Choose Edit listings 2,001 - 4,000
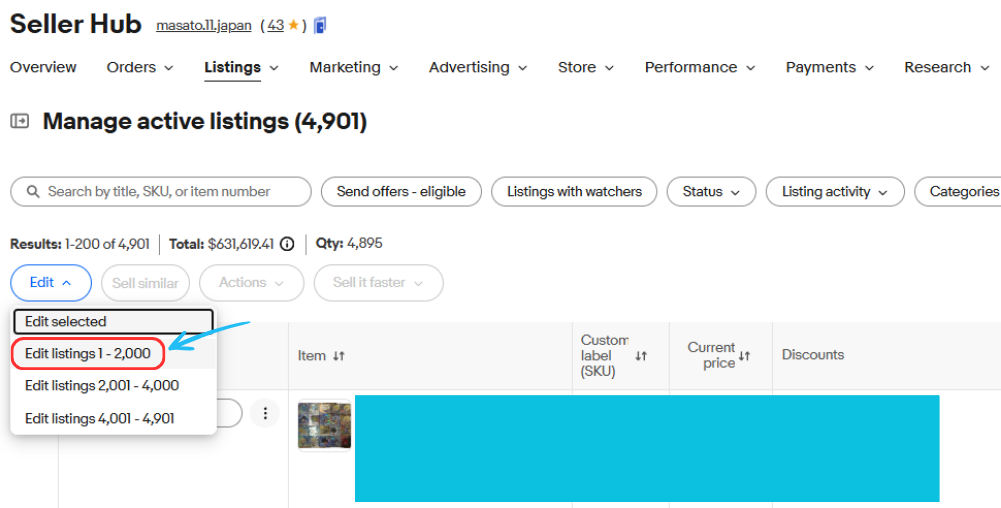Screen dimensions: 1001x508 coord(114,385)
